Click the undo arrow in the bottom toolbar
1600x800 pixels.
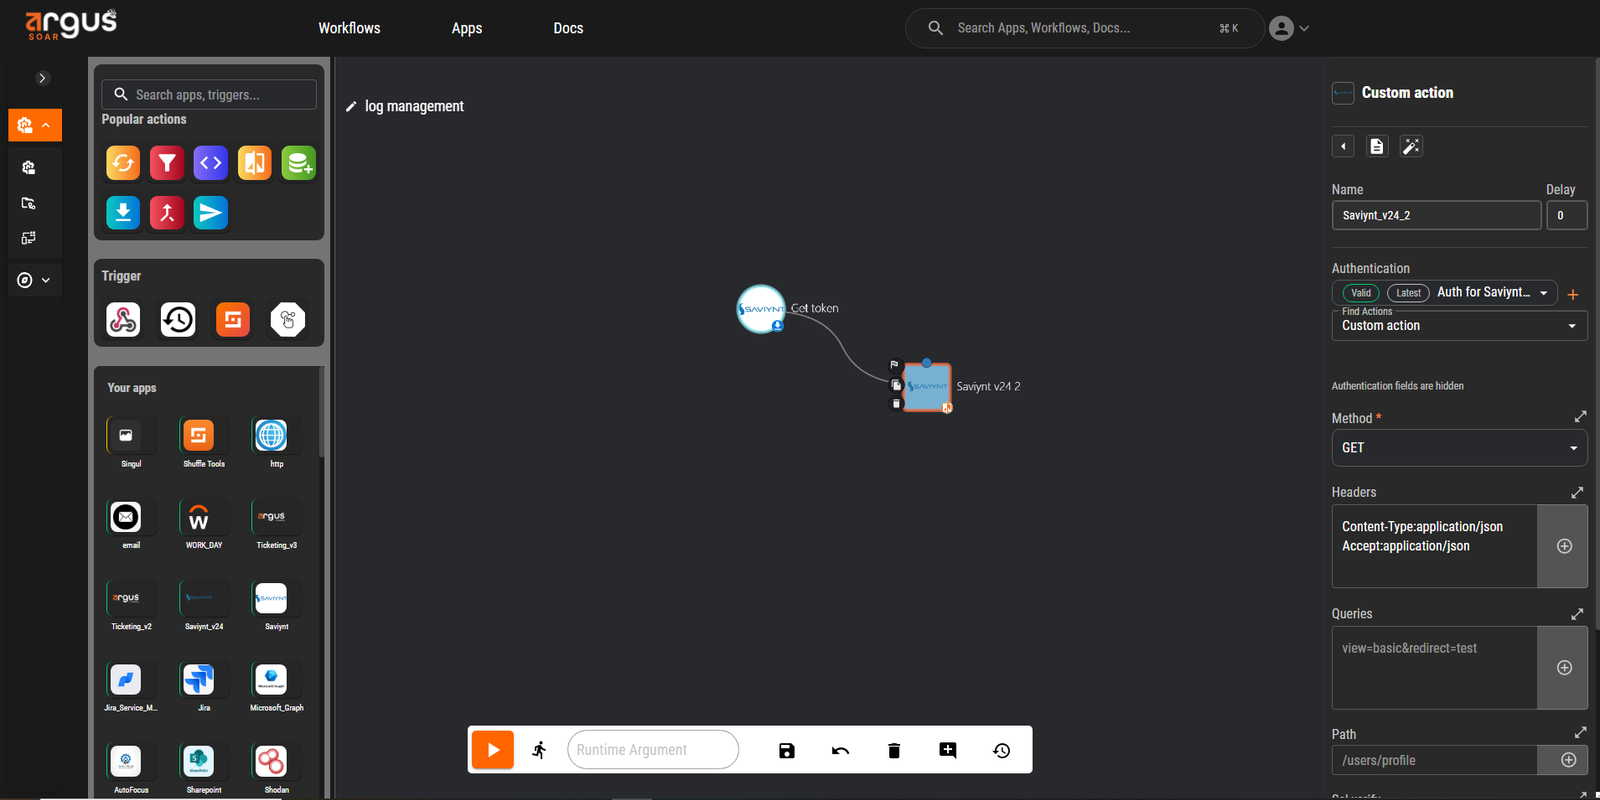[x=840, y=750]
